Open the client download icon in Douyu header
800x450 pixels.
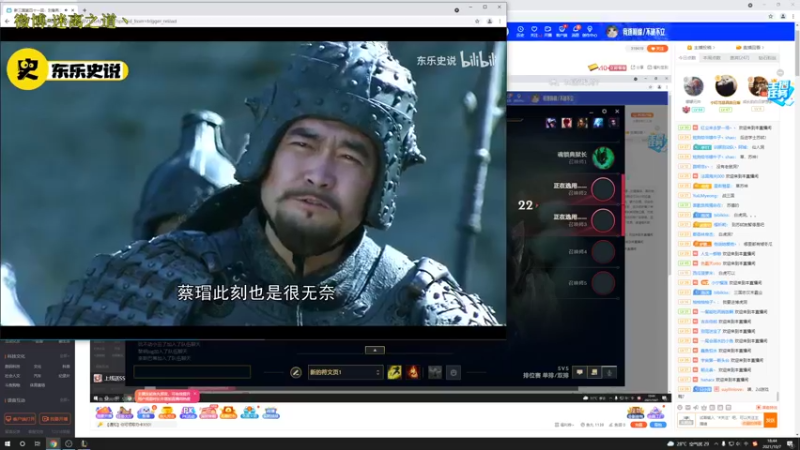[x=562, y=32]
